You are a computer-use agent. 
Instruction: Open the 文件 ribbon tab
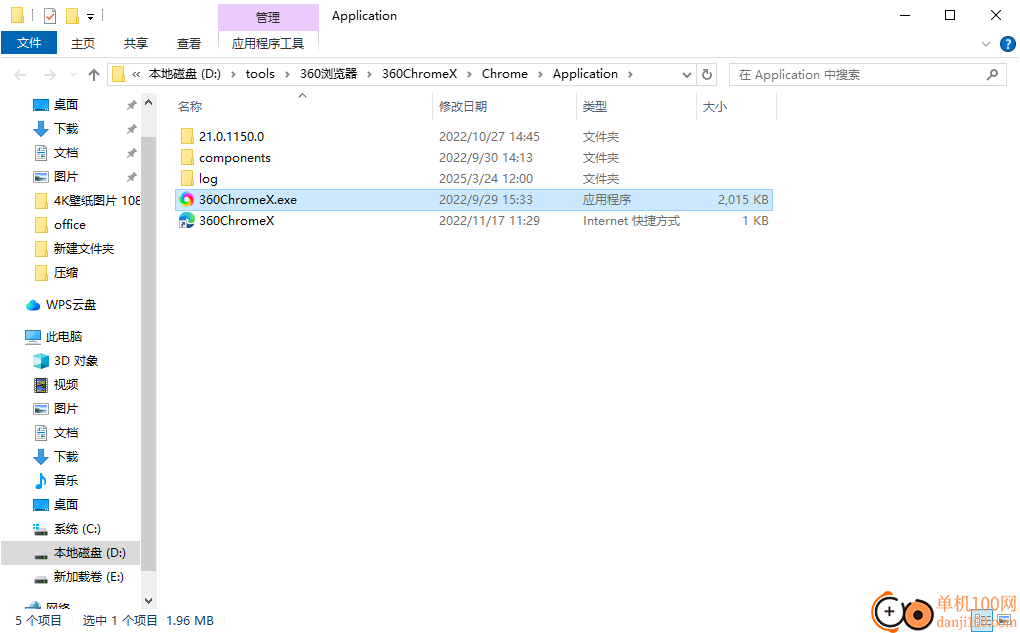[29, 43]
